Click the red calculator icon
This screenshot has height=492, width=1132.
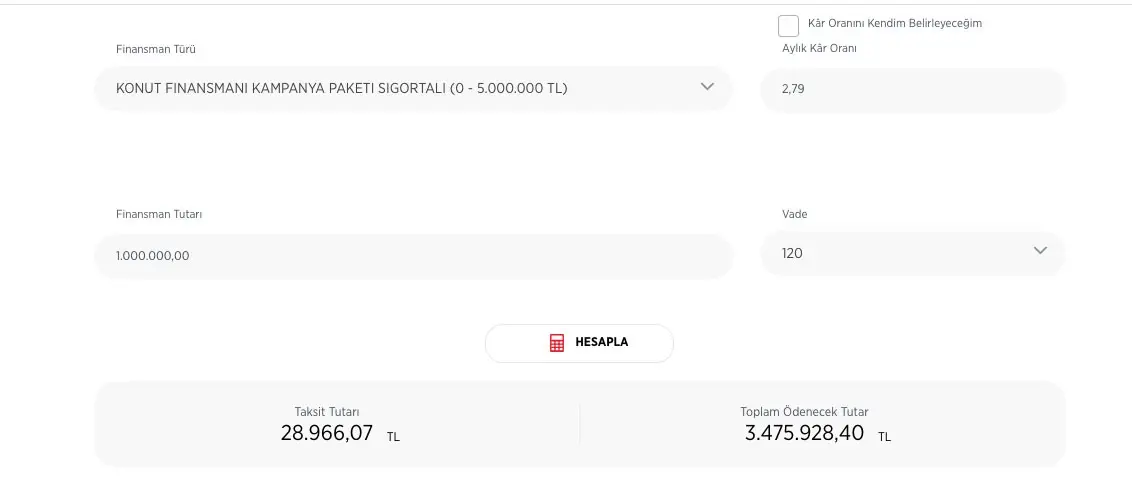[x=557, y=343]
